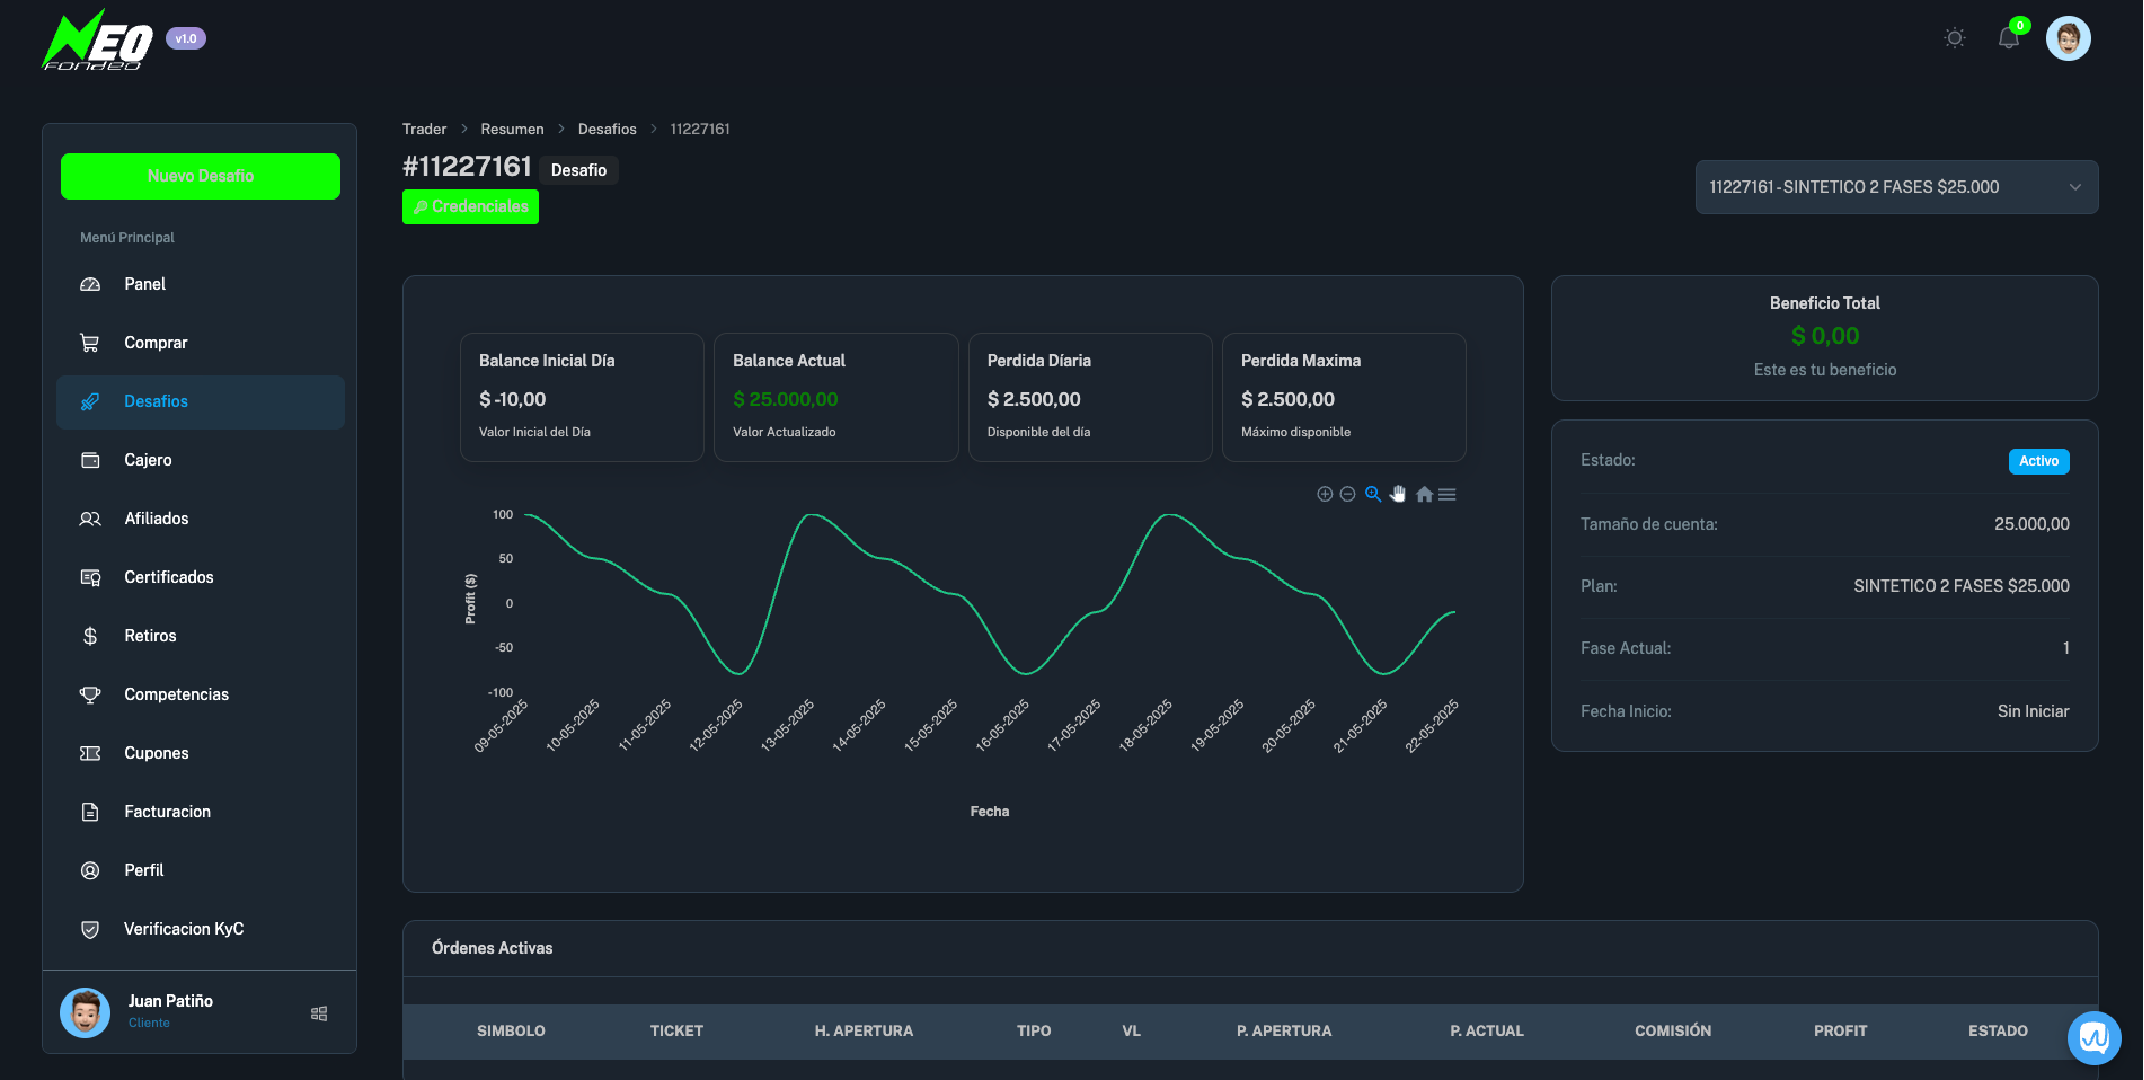Open the user avatar menu at top right

pyautogui.click(x=2068, y=39)
